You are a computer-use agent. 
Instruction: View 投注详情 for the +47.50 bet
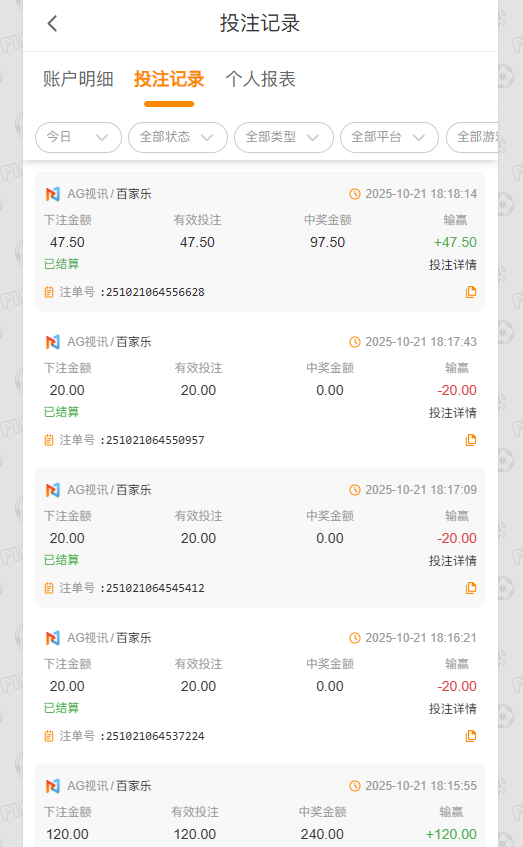point(453,265)
